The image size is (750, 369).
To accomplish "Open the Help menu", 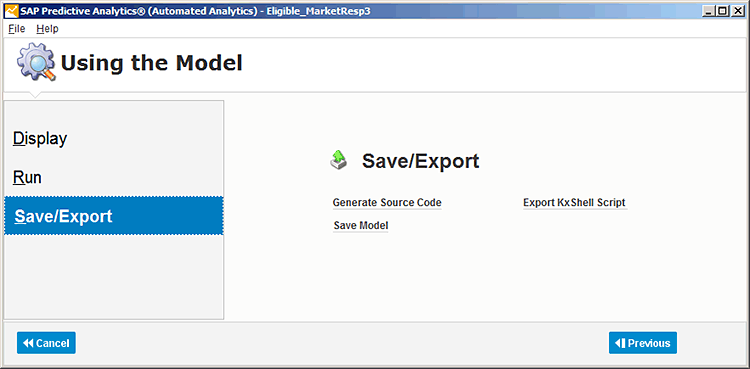I will pyautogui.click(x=47, y=29).
